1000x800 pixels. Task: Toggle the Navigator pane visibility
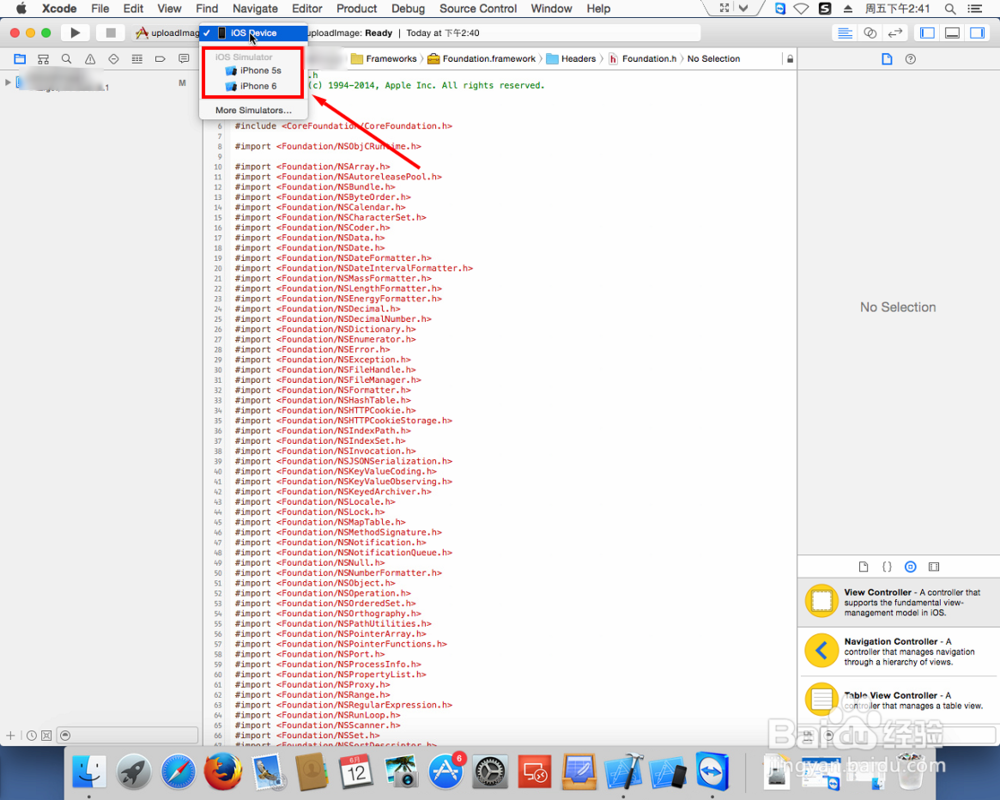point(927,33)
